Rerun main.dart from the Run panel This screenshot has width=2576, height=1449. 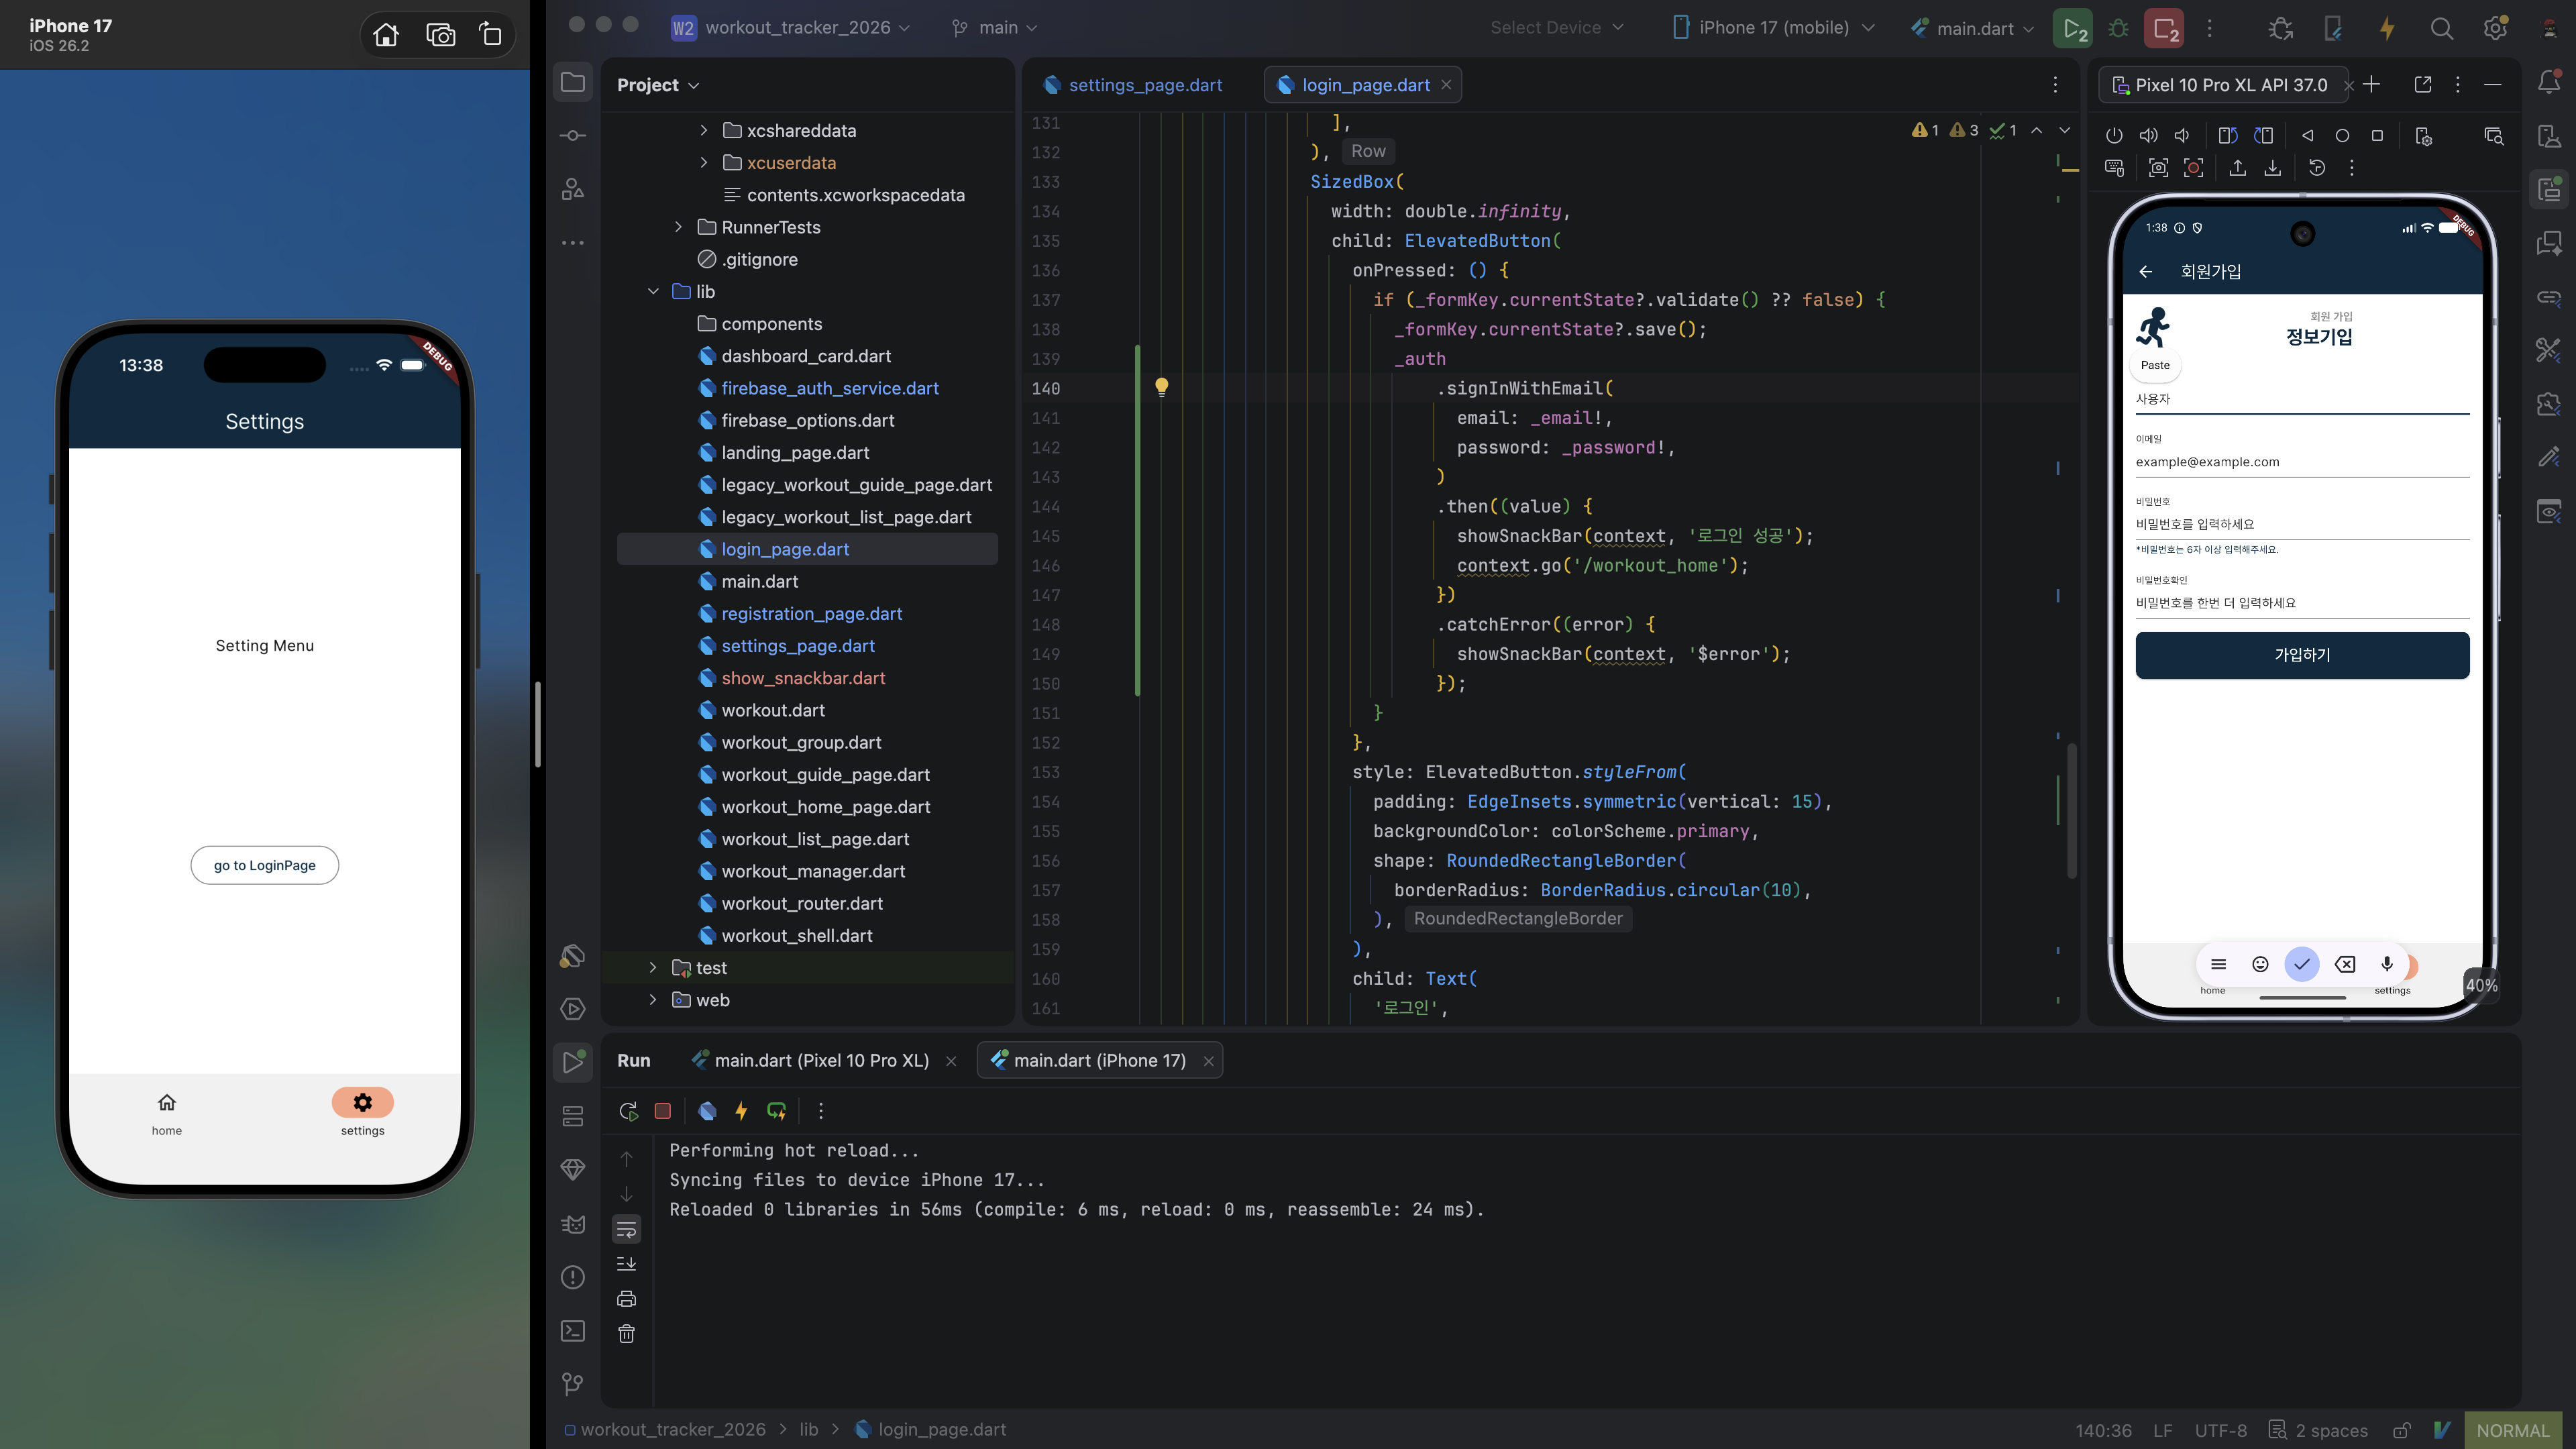click(x=628, y=1110)
